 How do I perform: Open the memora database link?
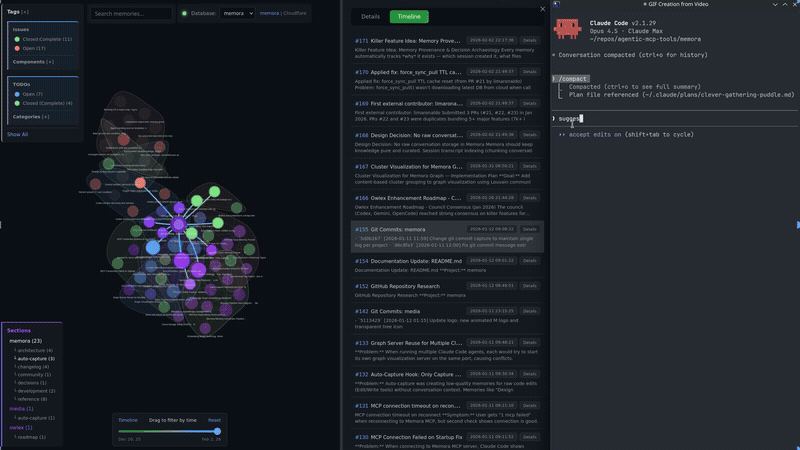269,13
